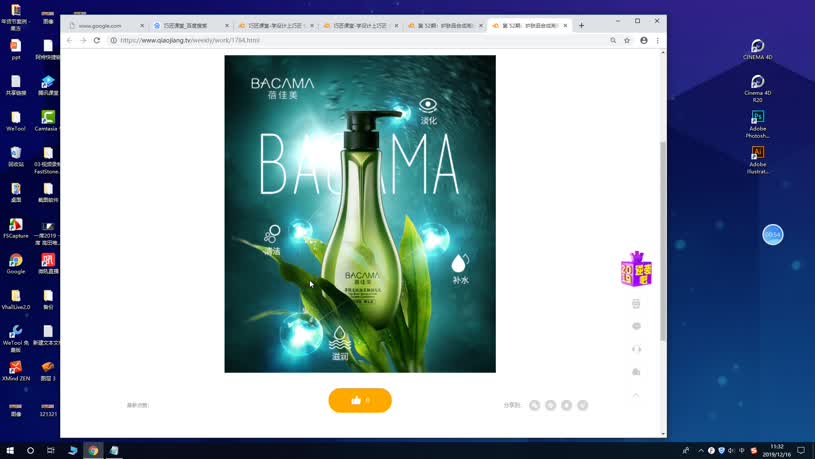Open the Tencent Classroom shortcut icon
This screenshot has width=815, height=459.
[x=47, y=85]
